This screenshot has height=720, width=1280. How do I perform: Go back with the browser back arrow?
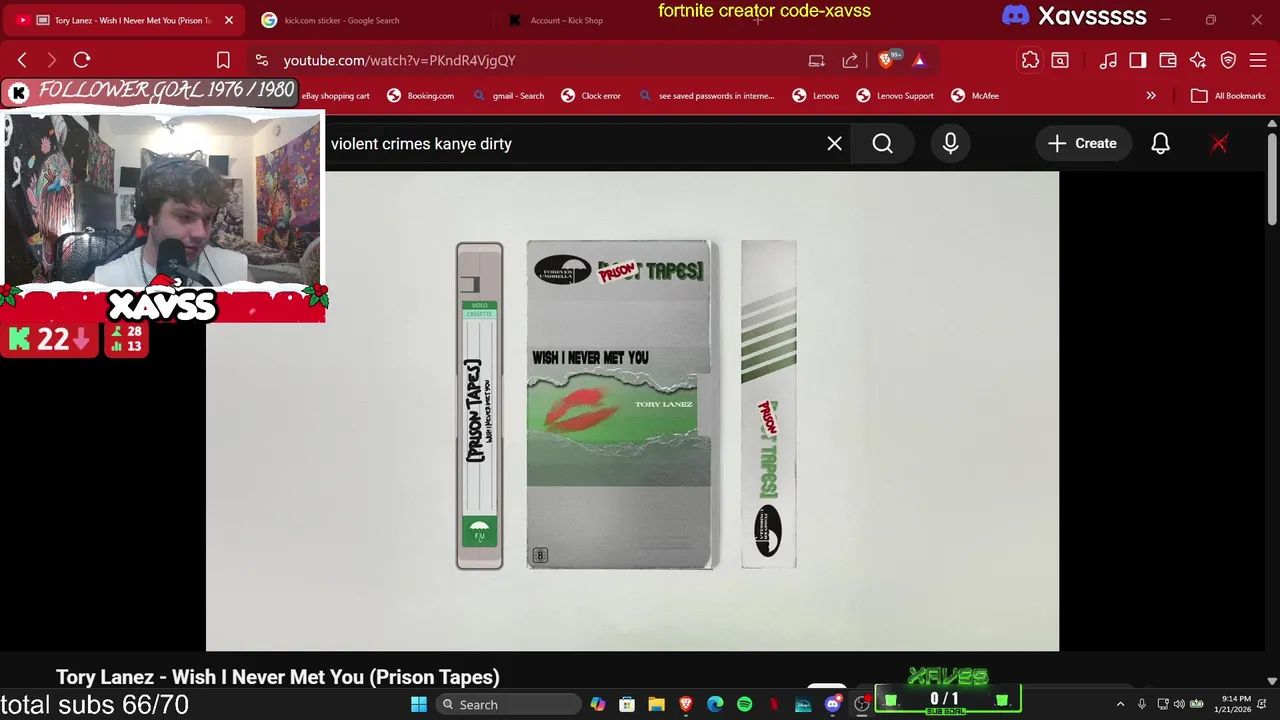point(22,60)
